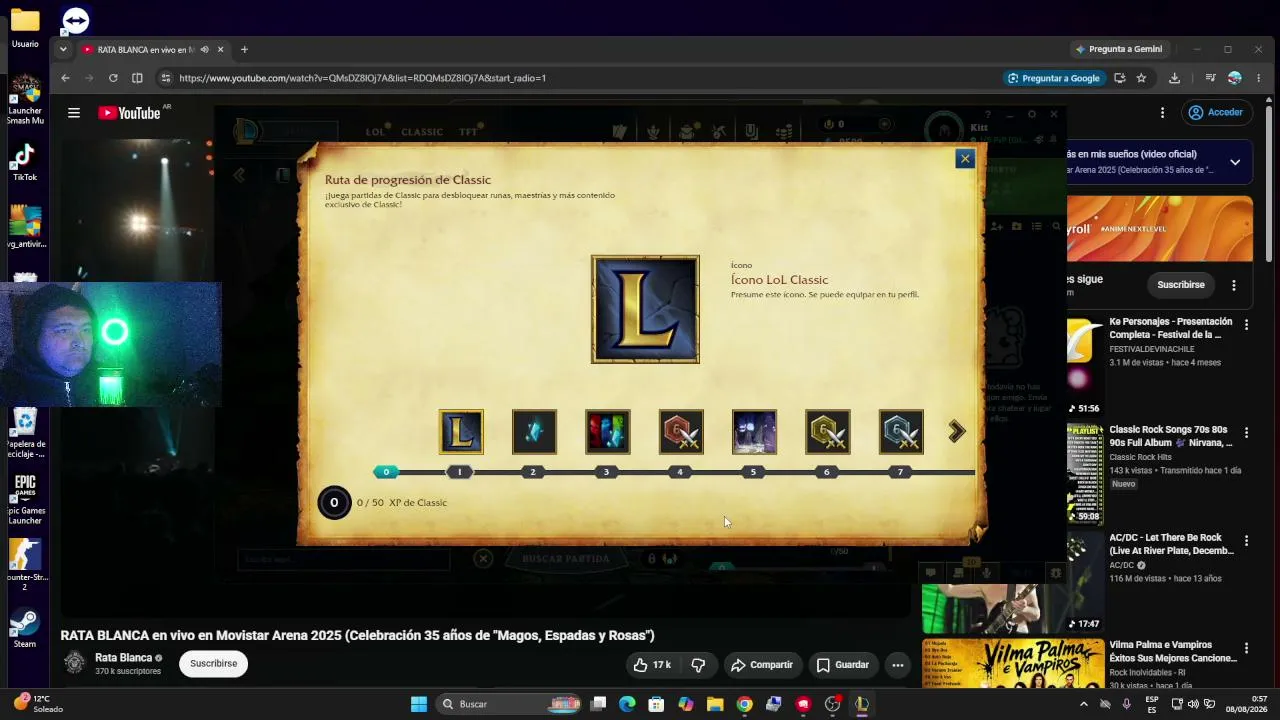Mute the RATA BLANCA tab audio
This screenshot has width=1280, height=720.
[204, 49]
